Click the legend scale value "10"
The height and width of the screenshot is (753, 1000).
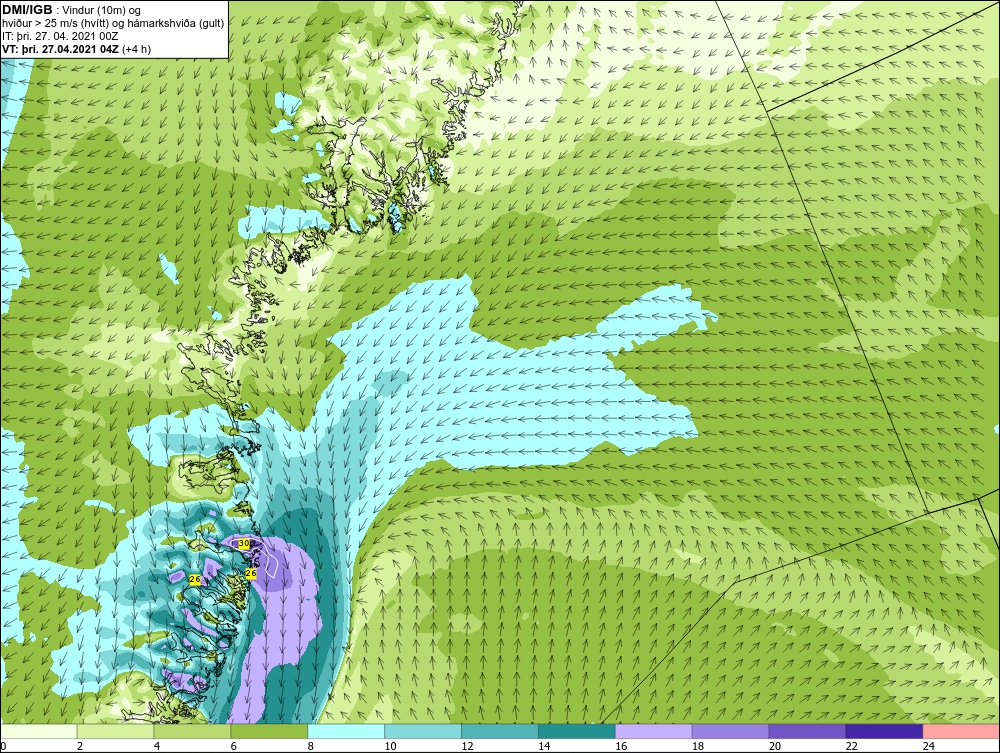point(390,746)
